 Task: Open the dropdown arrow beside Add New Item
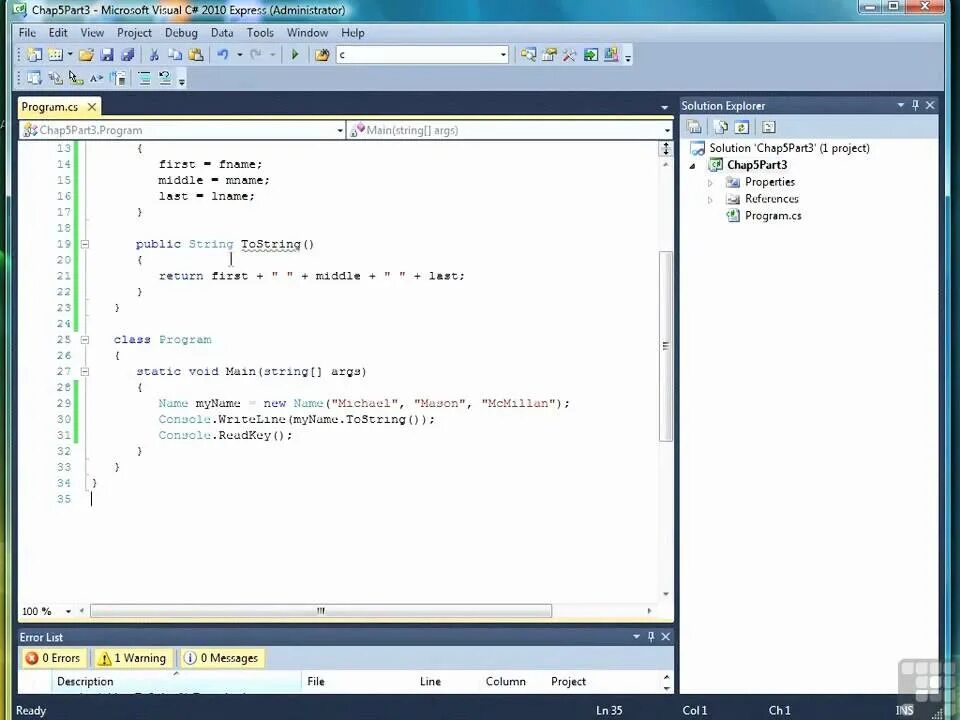pyautogui.click(x=70, y=55)
